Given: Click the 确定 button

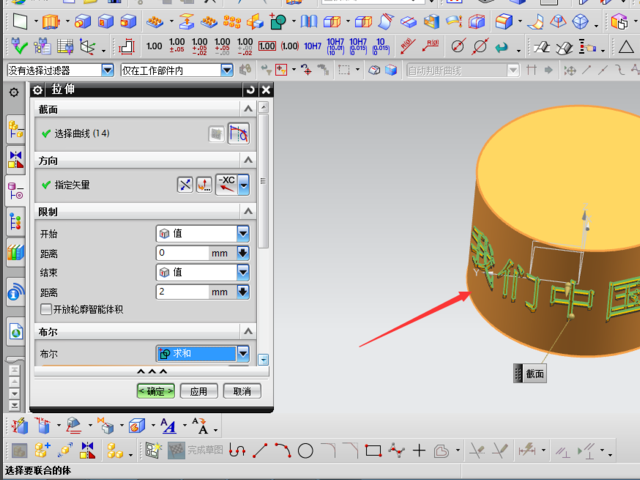Looking at the screenshot, I should point(156,391).
